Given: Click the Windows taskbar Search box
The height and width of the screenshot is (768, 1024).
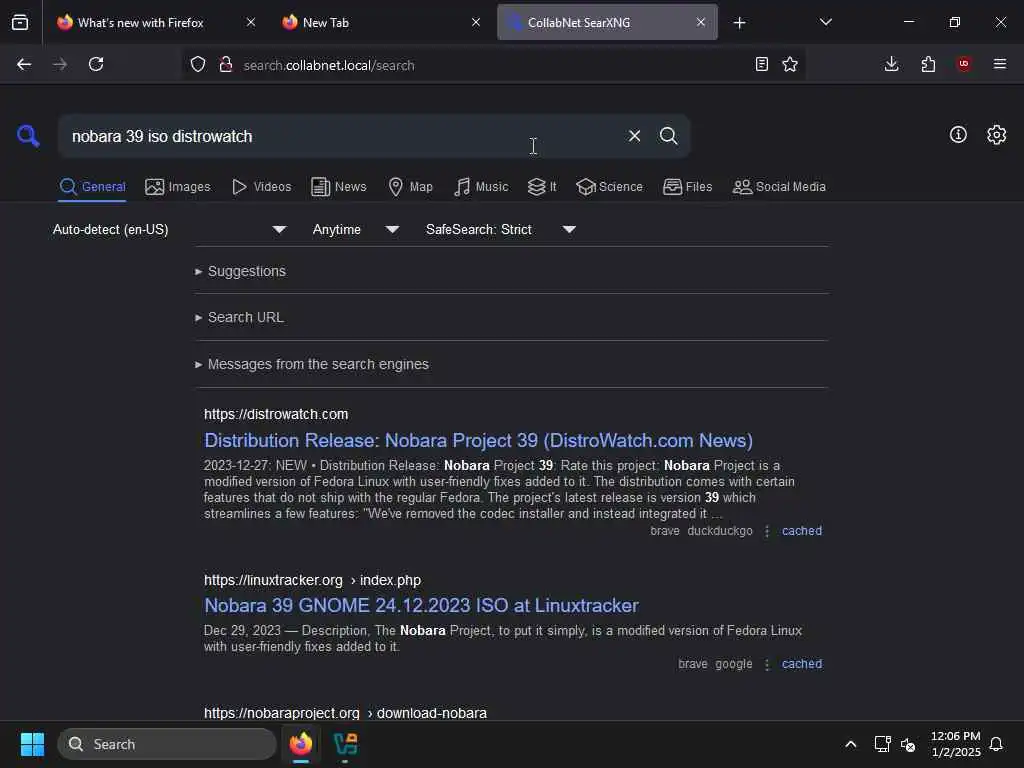Looking at the screenshot, I should [167, 744].
